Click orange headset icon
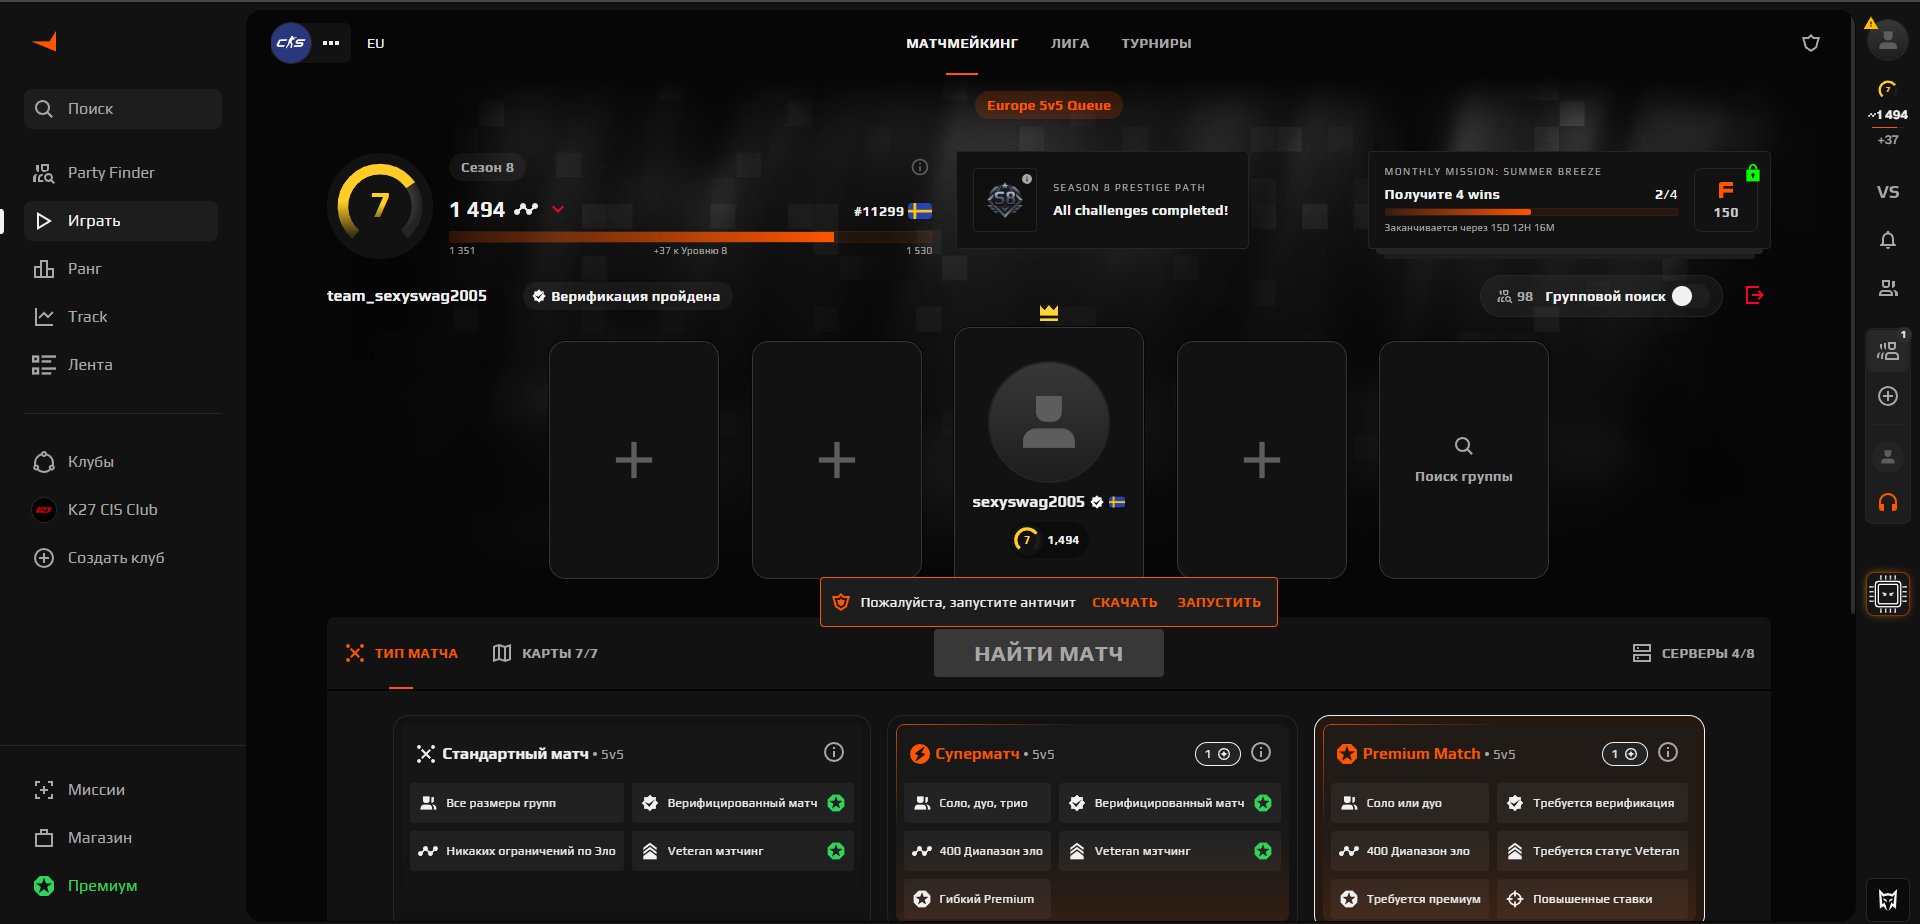Viewport: 1920px width, 924px height. point(1888,503)
